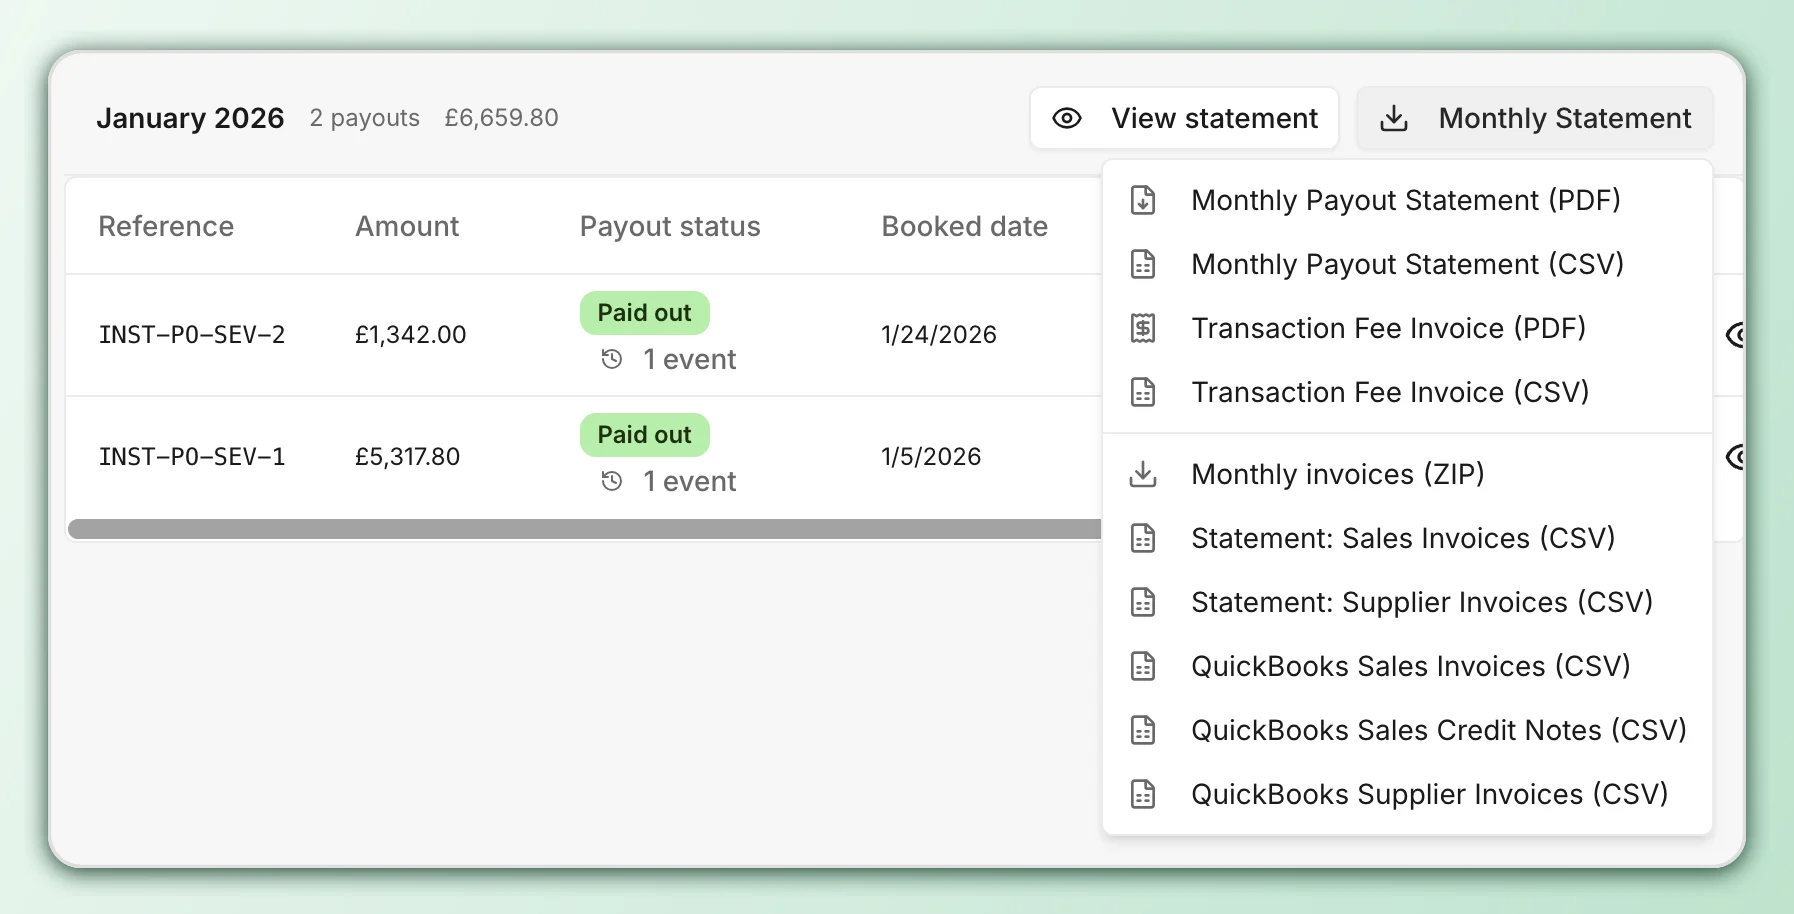The image size is (1794, 914).
Task: Export QuickBooks Sales Invoices (CSV)
Action: (1407, 666)
